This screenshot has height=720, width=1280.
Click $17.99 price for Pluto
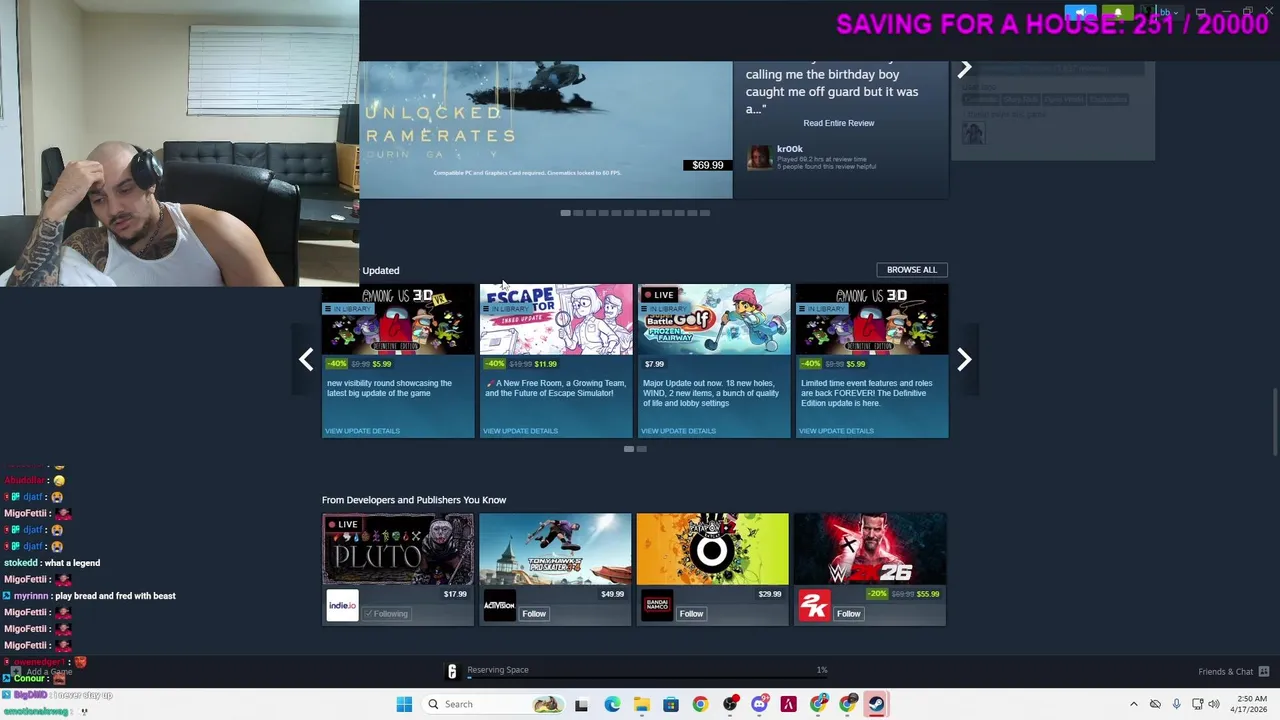tap(455, 594)
